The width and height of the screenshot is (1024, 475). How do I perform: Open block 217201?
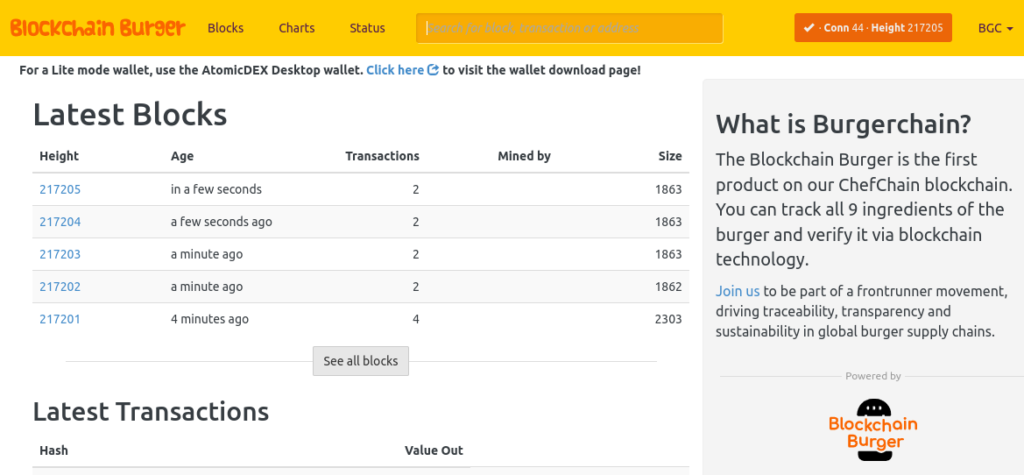click(60, 319)
